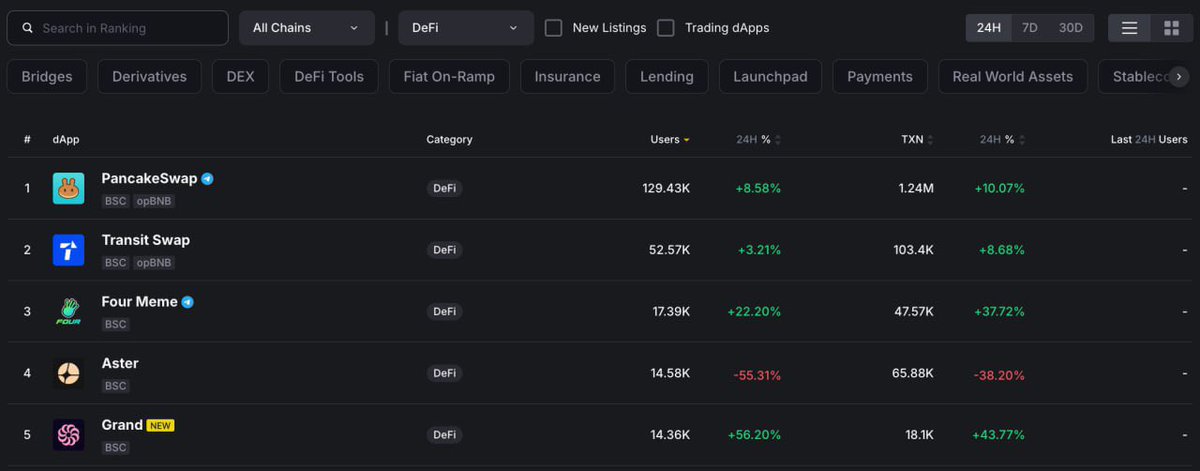Click PancakeSwap users value 129.43K

coord(666,188)
